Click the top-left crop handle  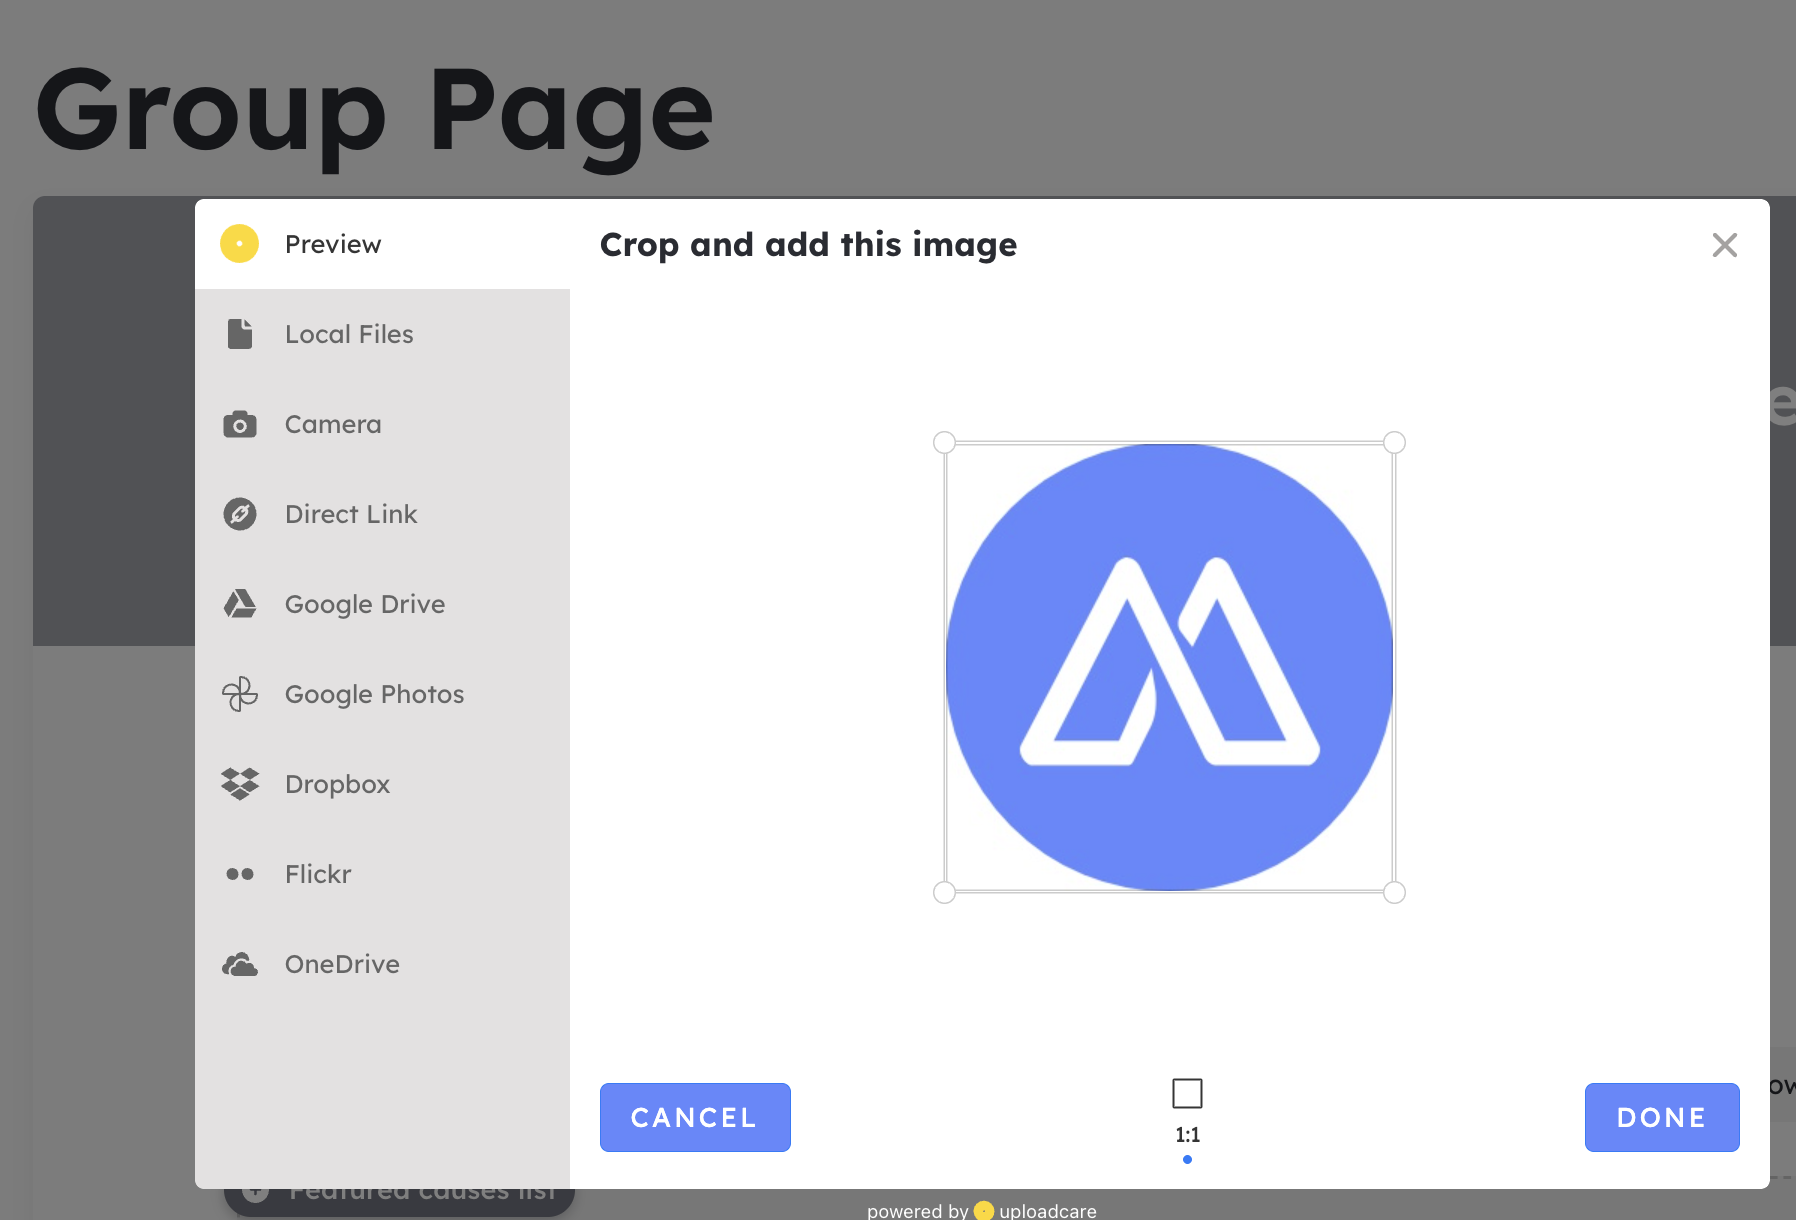[x=944, y=442]
